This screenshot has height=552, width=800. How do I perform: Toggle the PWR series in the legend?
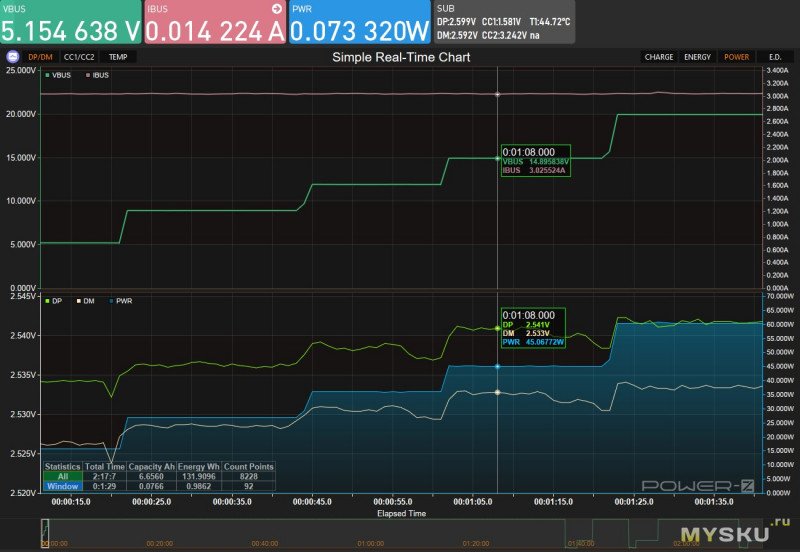(120, 301)
